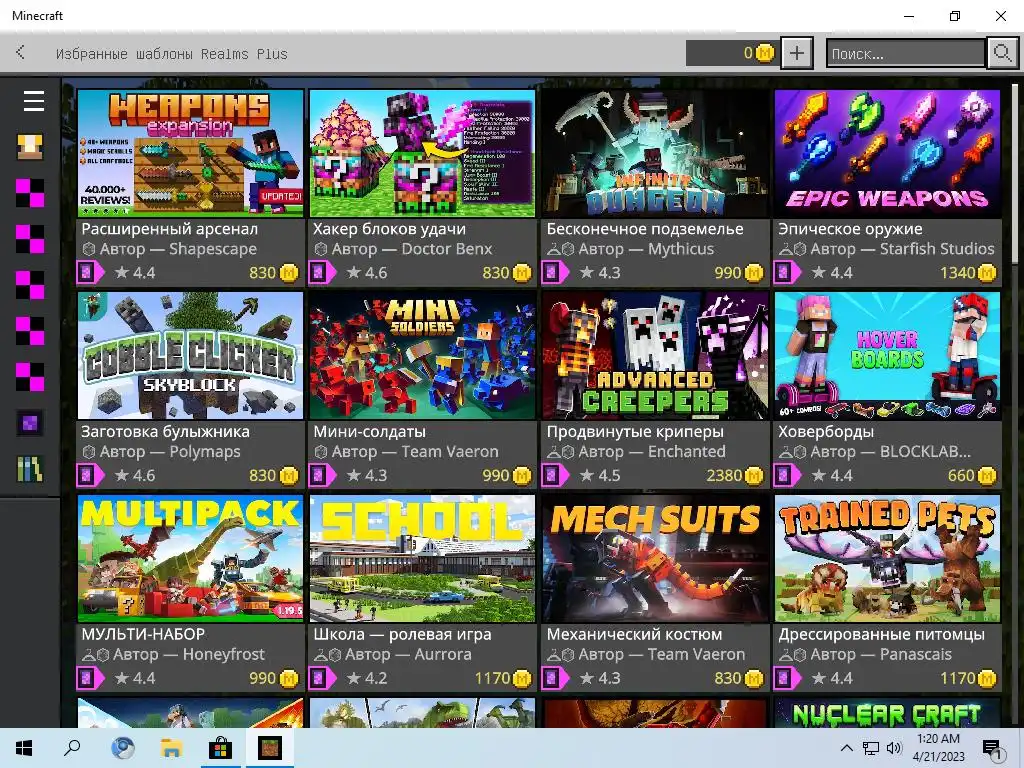Open the Advanced Creepers thumbnail
The height and width of the screenshot is (768, 1024).
655,355
